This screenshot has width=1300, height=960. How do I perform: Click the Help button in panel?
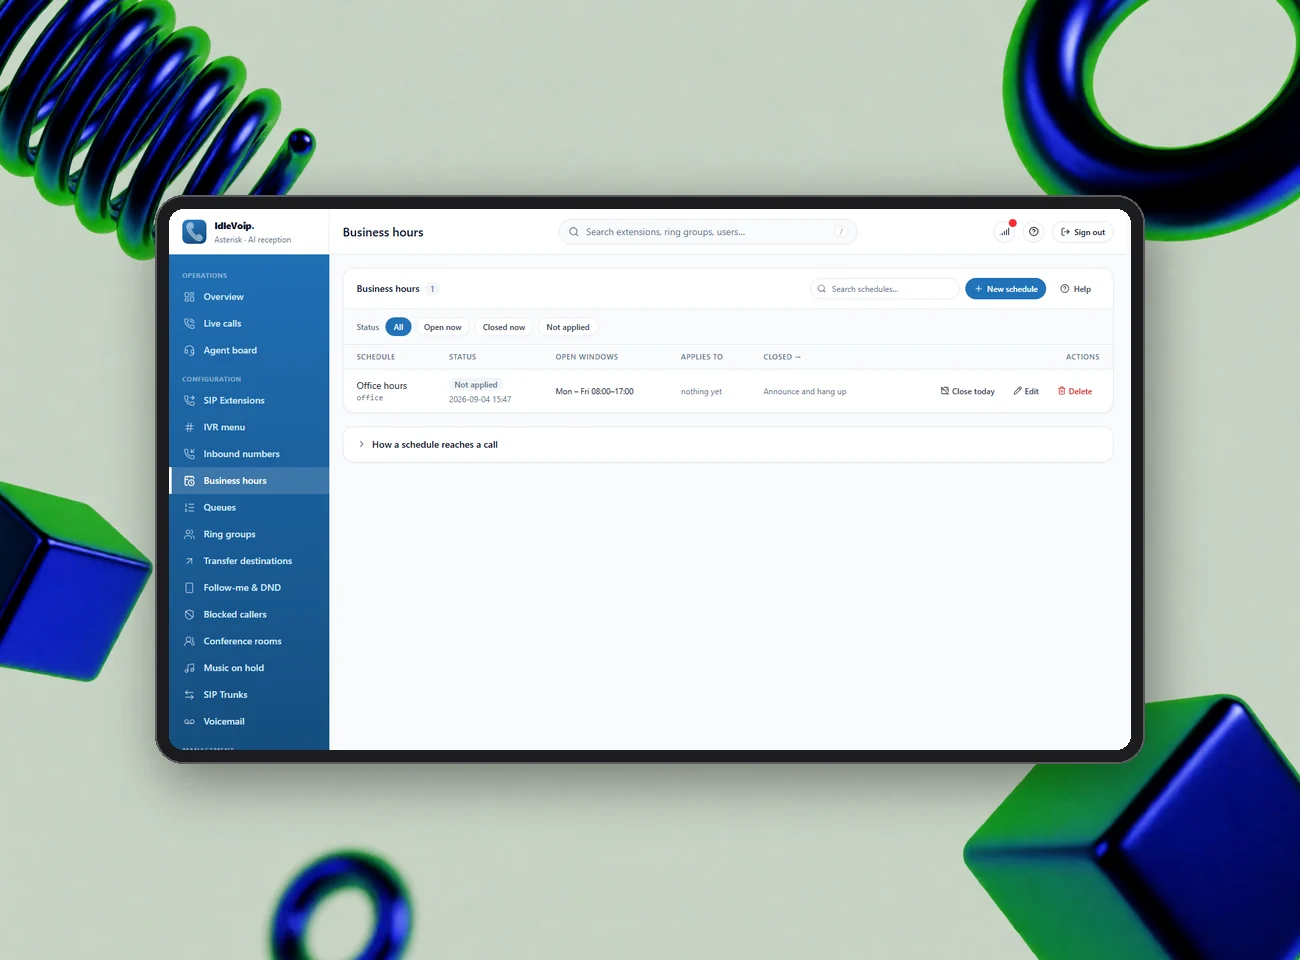(x=1076, y=289)
